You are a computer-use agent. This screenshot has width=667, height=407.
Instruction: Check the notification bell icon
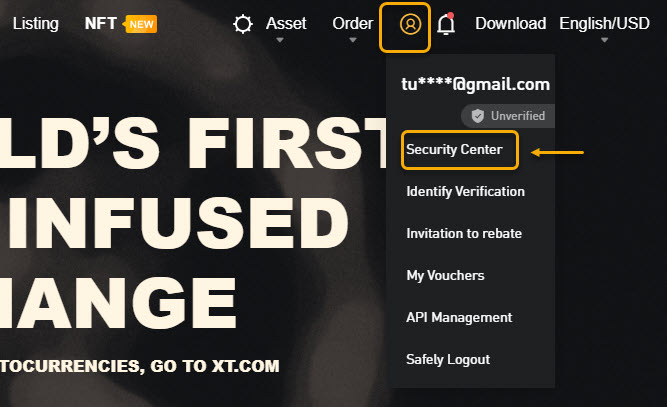446,24
